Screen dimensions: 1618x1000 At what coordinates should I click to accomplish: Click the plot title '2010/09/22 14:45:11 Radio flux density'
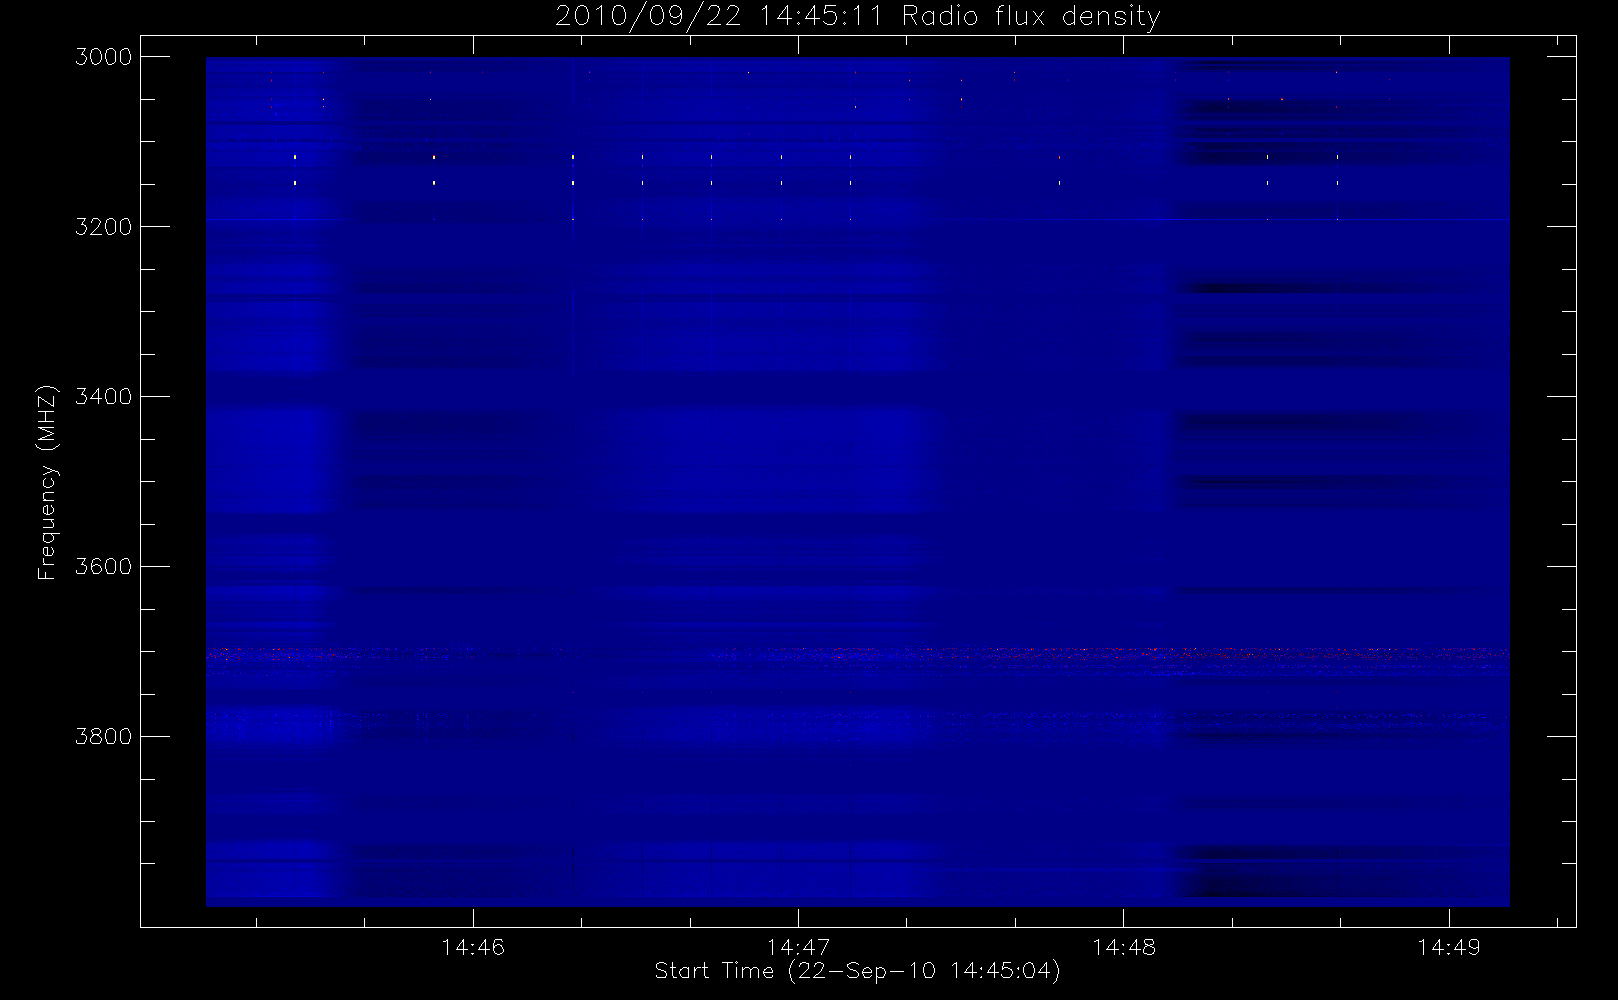coord(858,17)
